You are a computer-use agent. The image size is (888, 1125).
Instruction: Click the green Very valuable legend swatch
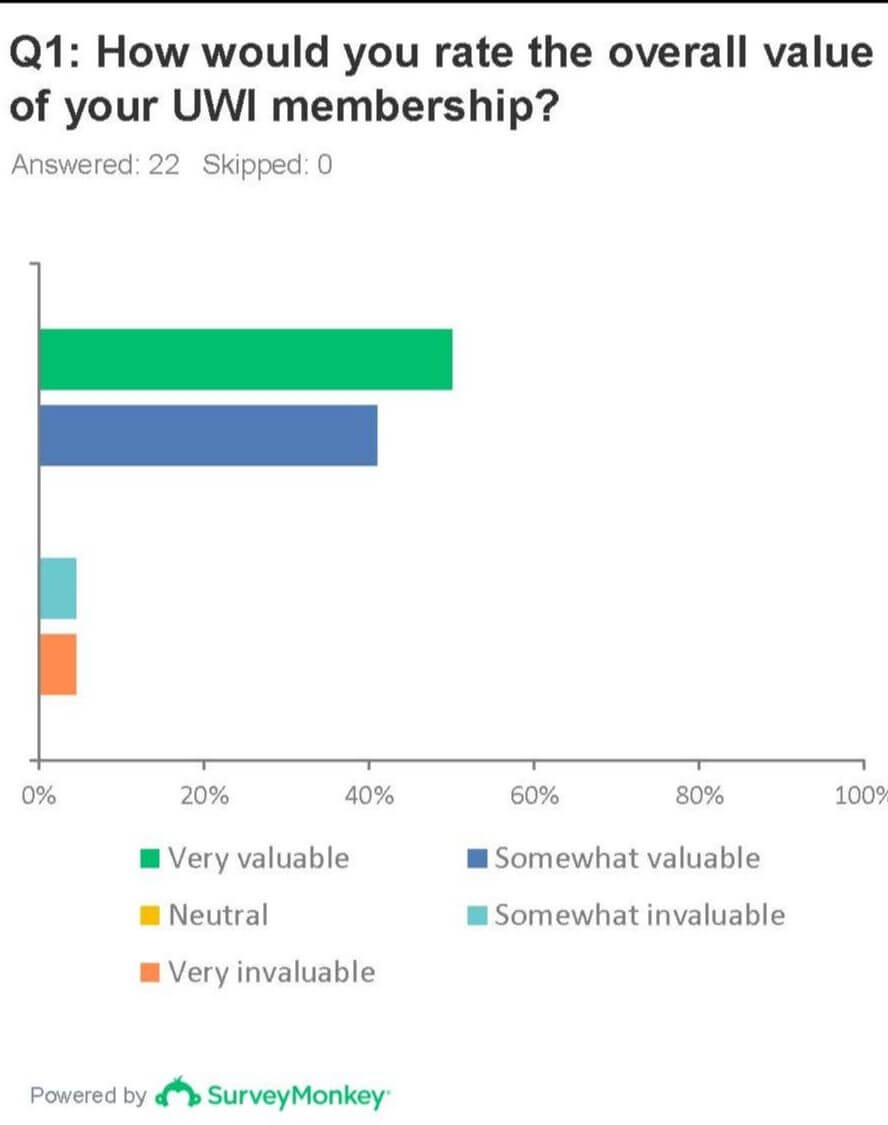(x=150, y=858)
